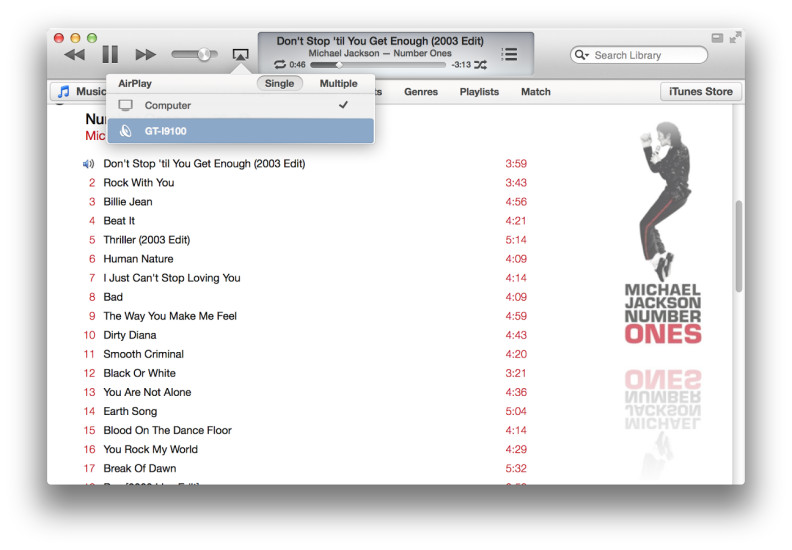Adjust the volume slider knob
The image size is (792, 550).
204,54
